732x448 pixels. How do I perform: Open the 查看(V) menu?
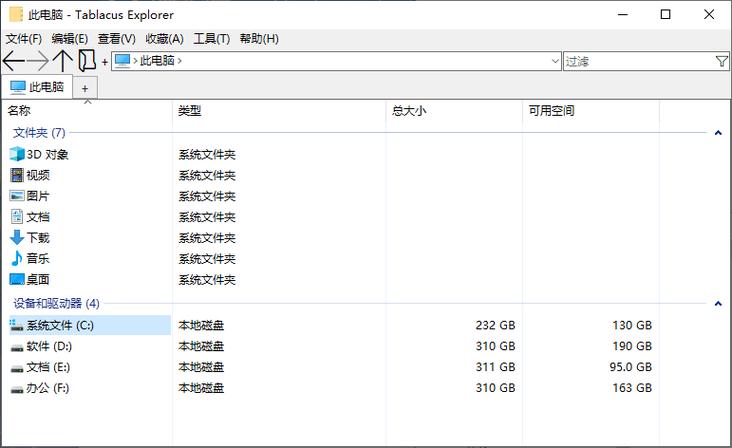click(x=117, y=38)
